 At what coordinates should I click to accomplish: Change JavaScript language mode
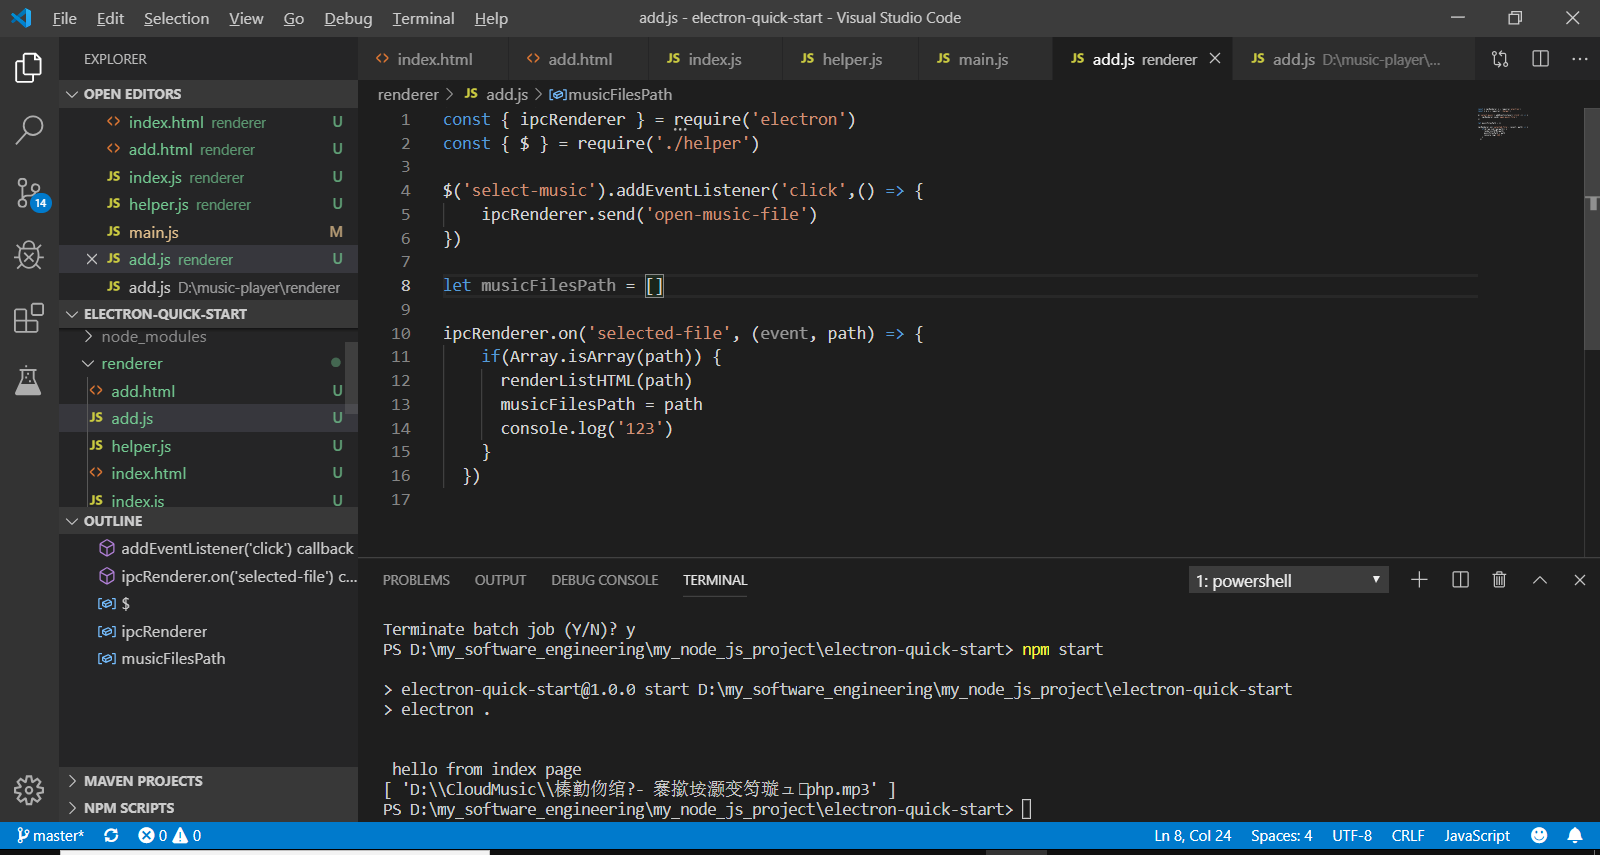coord(1477,835)
